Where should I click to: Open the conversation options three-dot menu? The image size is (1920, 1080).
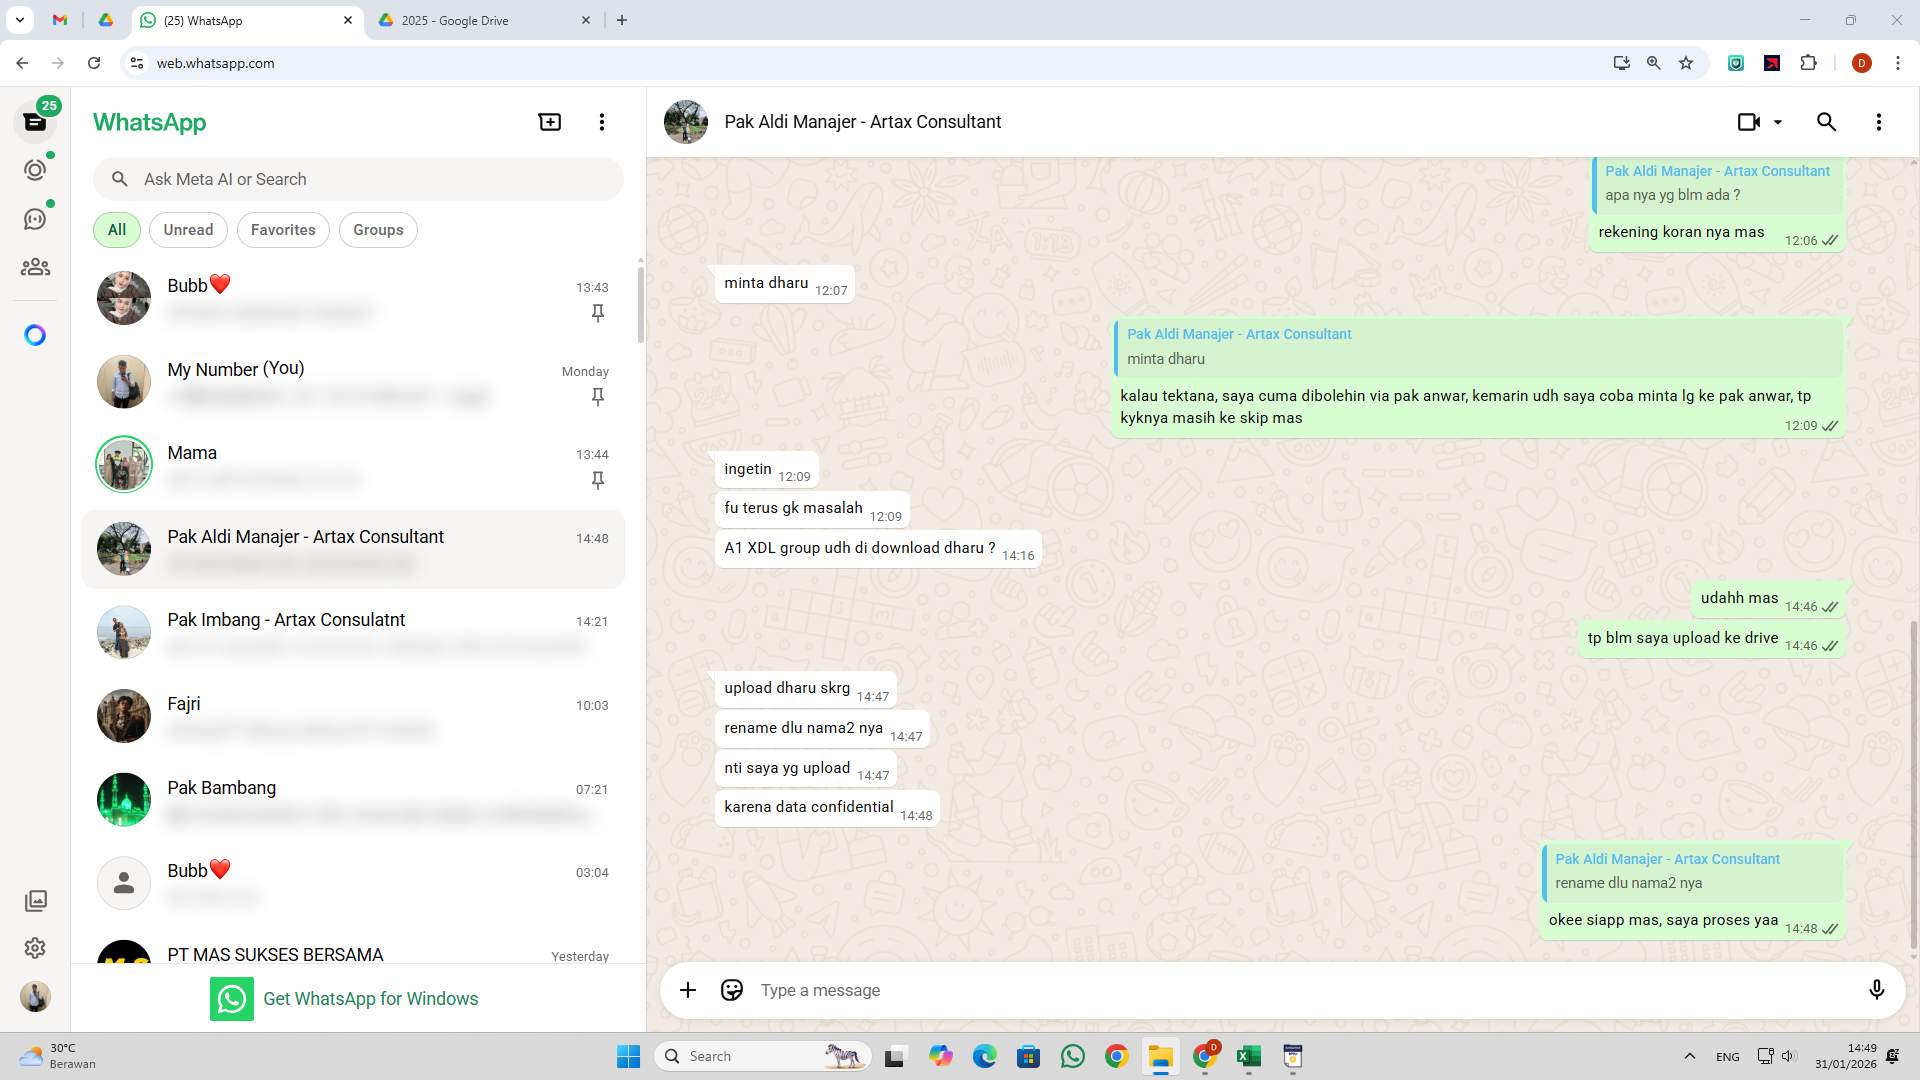(1878, 121)
